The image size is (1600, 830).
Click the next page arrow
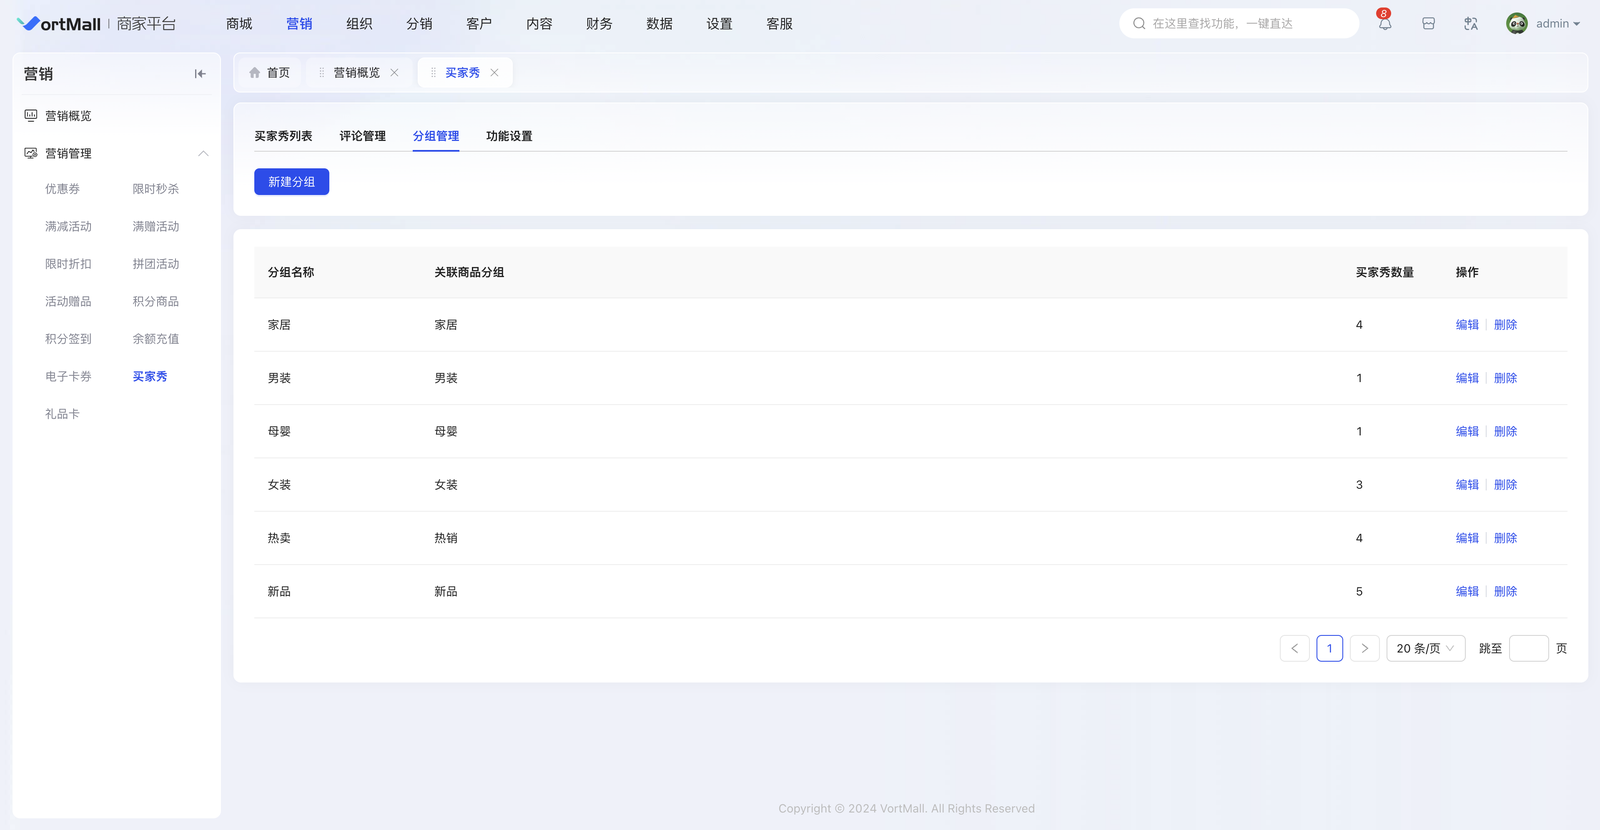[x=1364, y=649]
